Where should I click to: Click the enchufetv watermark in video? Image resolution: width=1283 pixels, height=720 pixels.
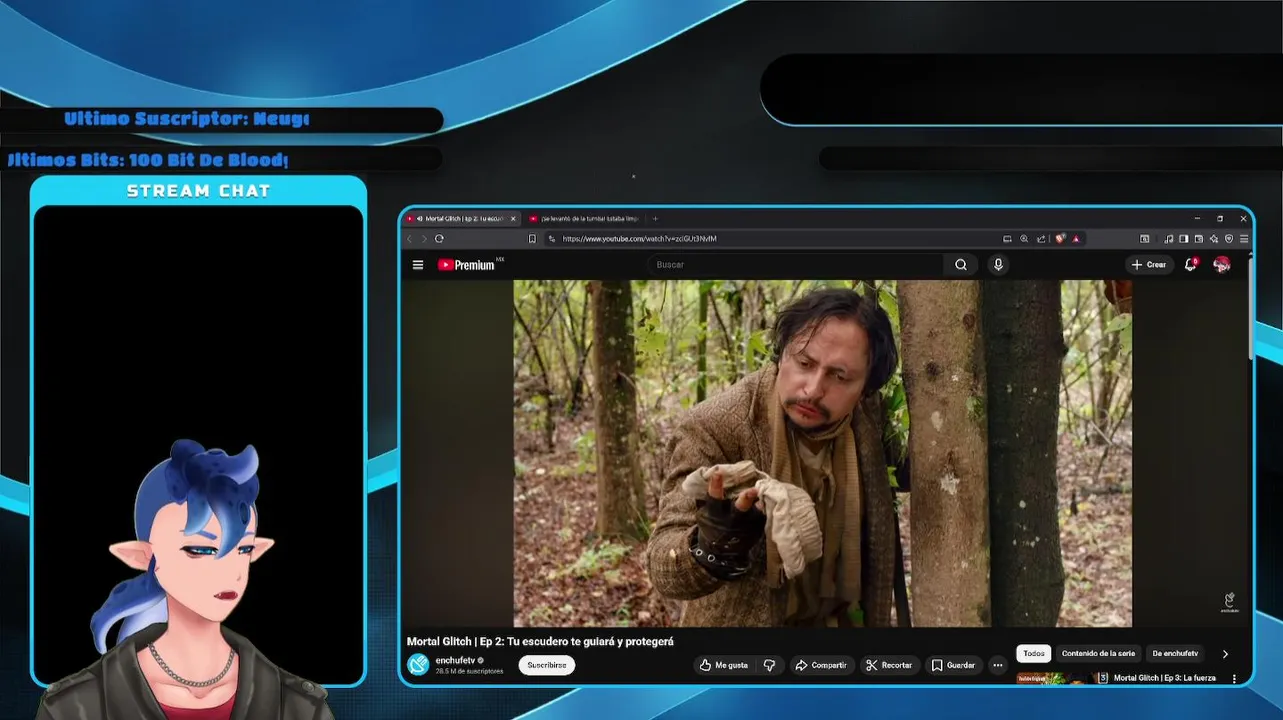(x=1229, y=602)
